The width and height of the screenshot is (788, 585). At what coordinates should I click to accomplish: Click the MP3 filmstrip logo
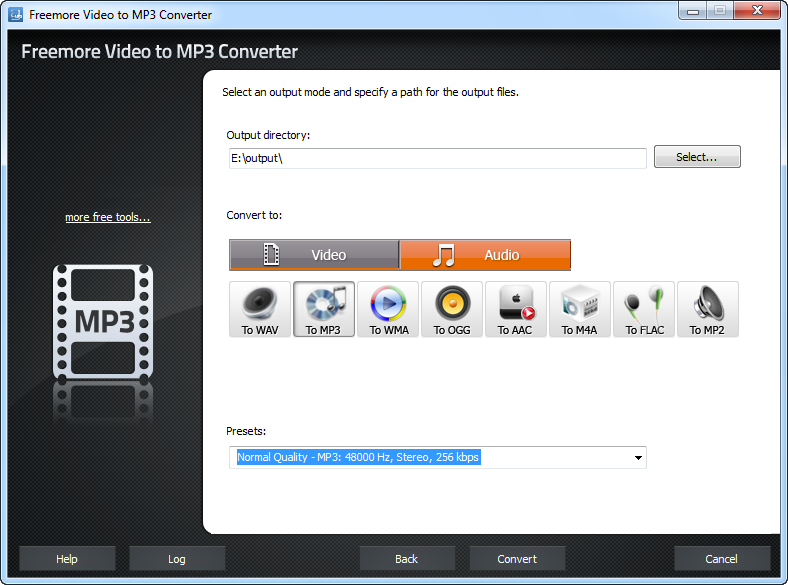[x=103, y=322]
